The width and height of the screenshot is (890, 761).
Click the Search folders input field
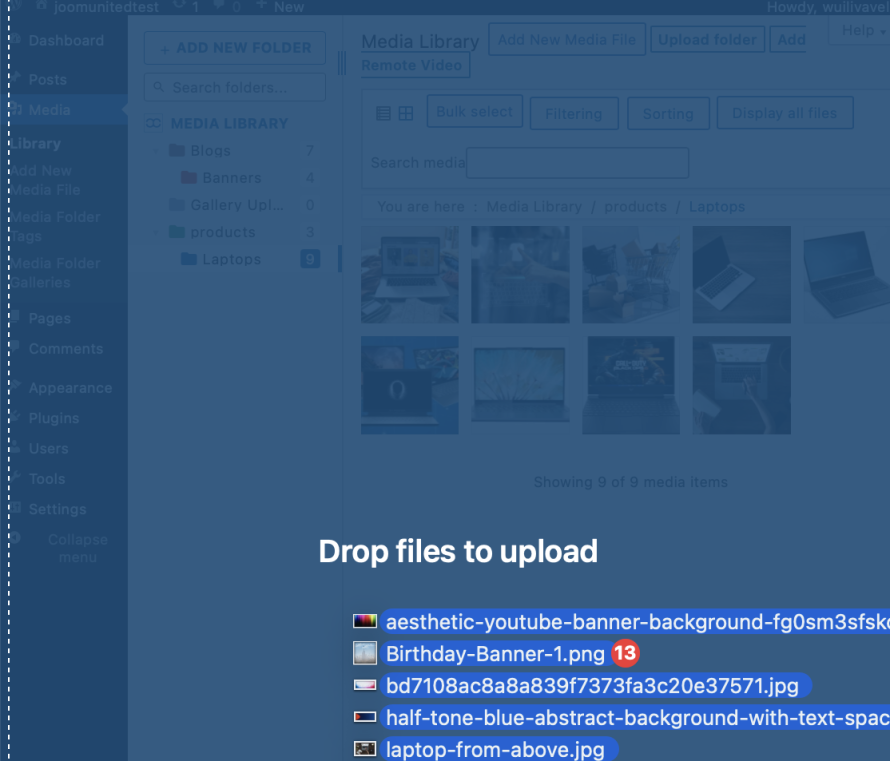(235, 88)
